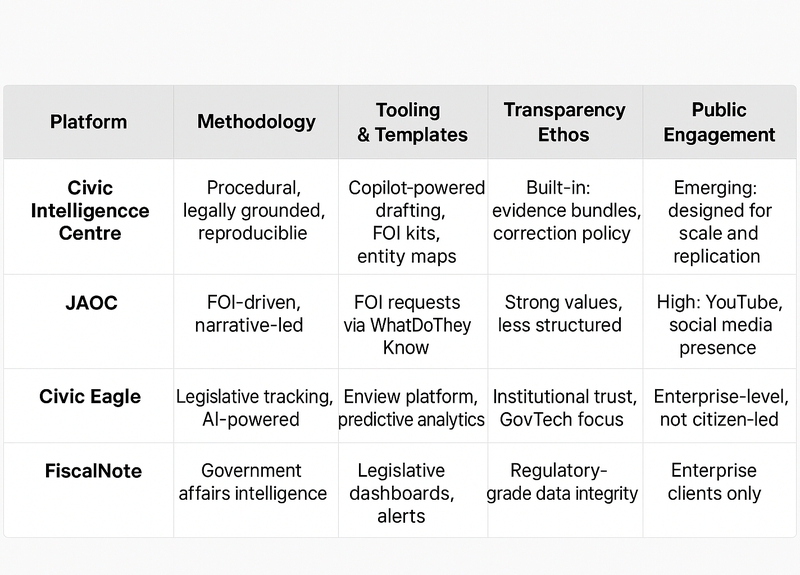This screenshot has height=575, width=800.
Task: Click the evidence bundles, correction policy cell
Action: click(x=564, y=211)
